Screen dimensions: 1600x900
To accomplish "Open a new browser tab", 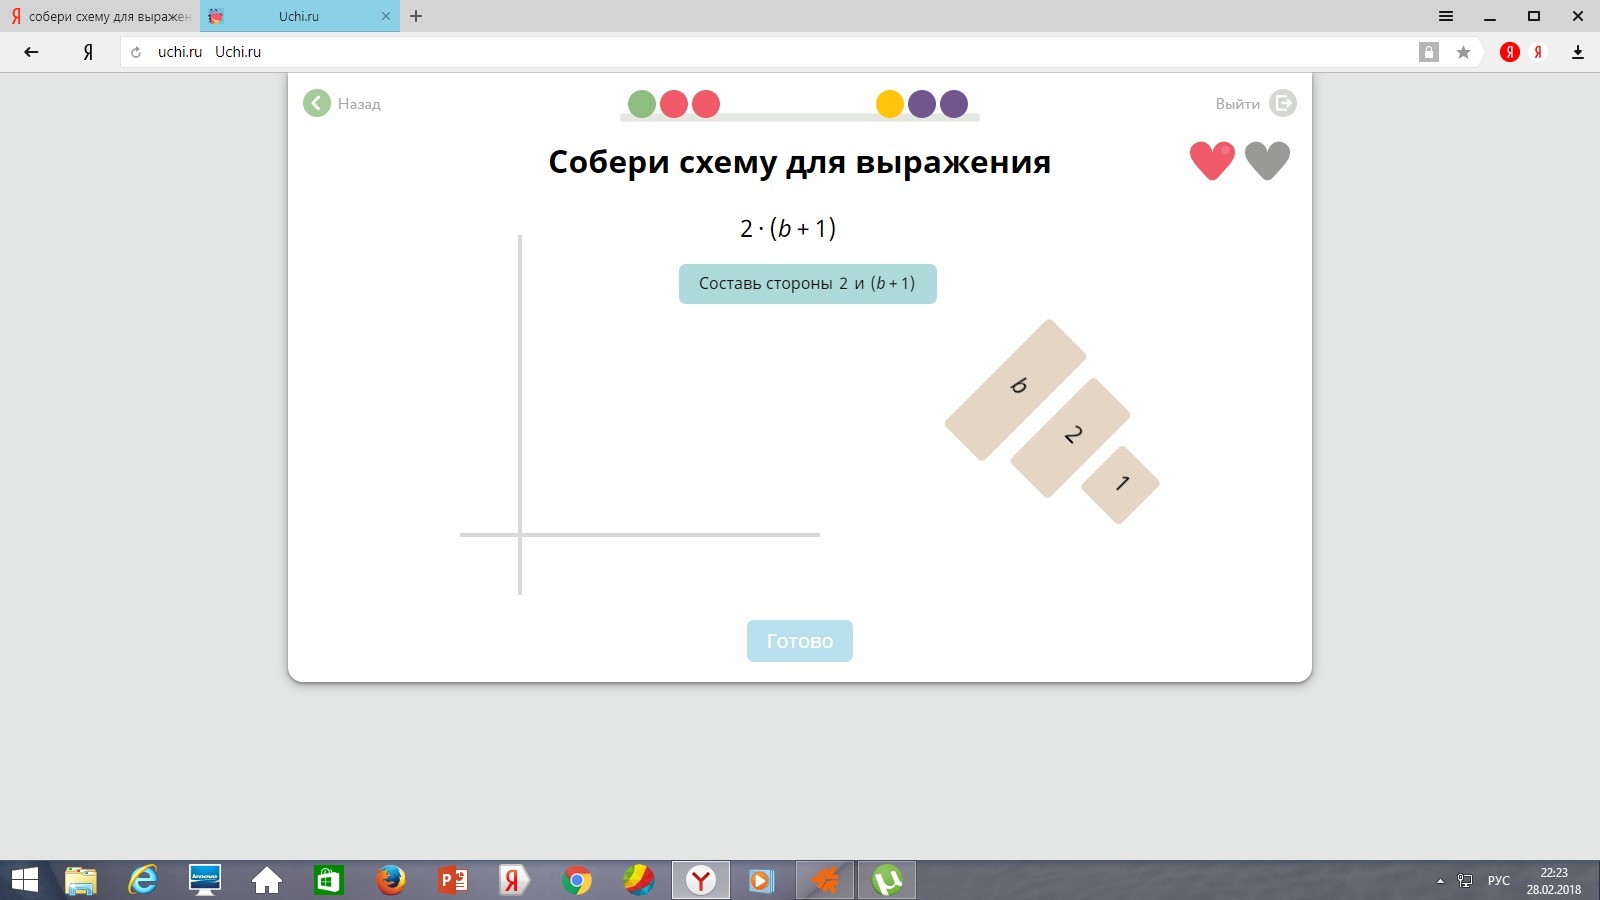I will click(x=416, y=16).
